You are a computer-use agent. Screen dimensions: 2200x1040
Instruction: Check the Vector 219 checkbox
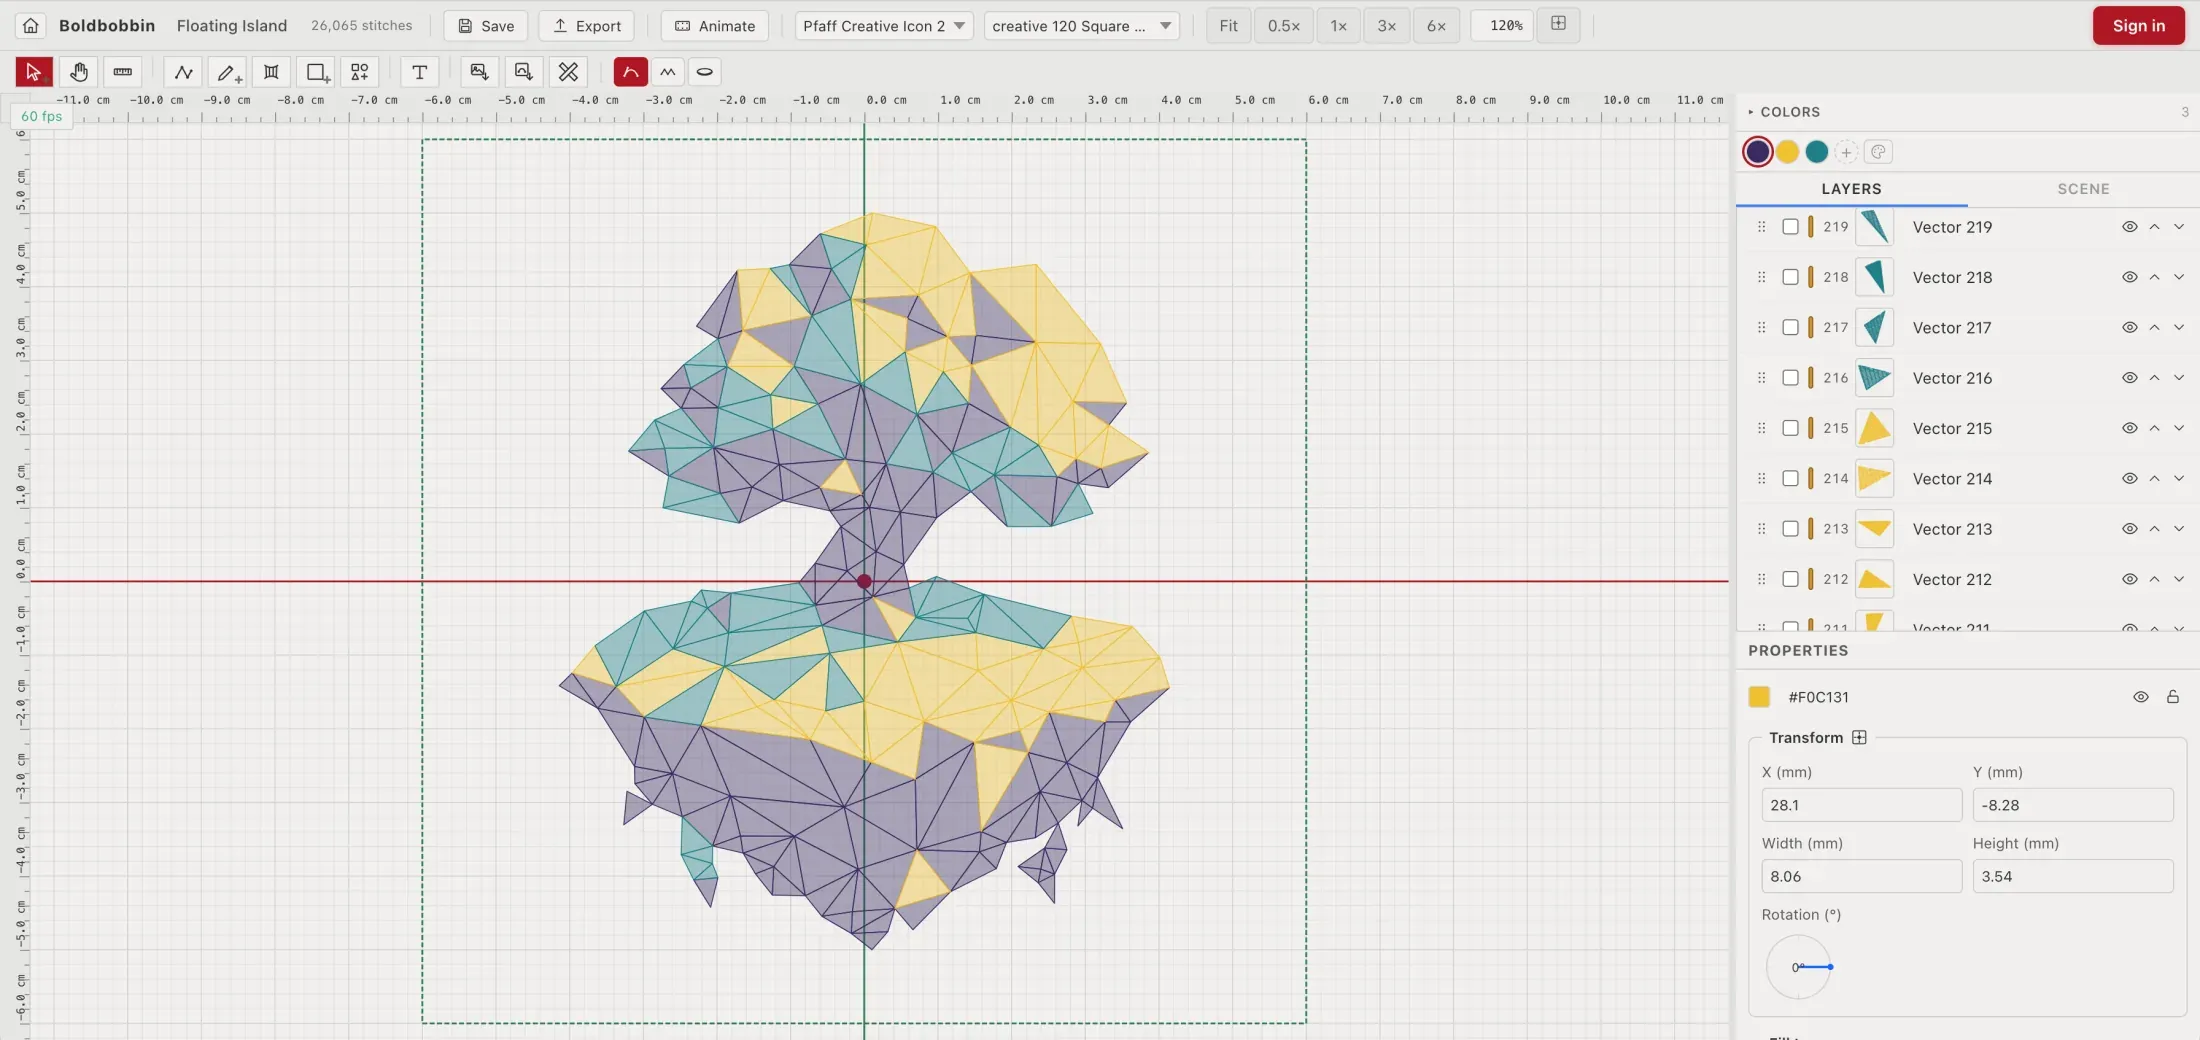pyautogui.click(x=1791, y=227)
